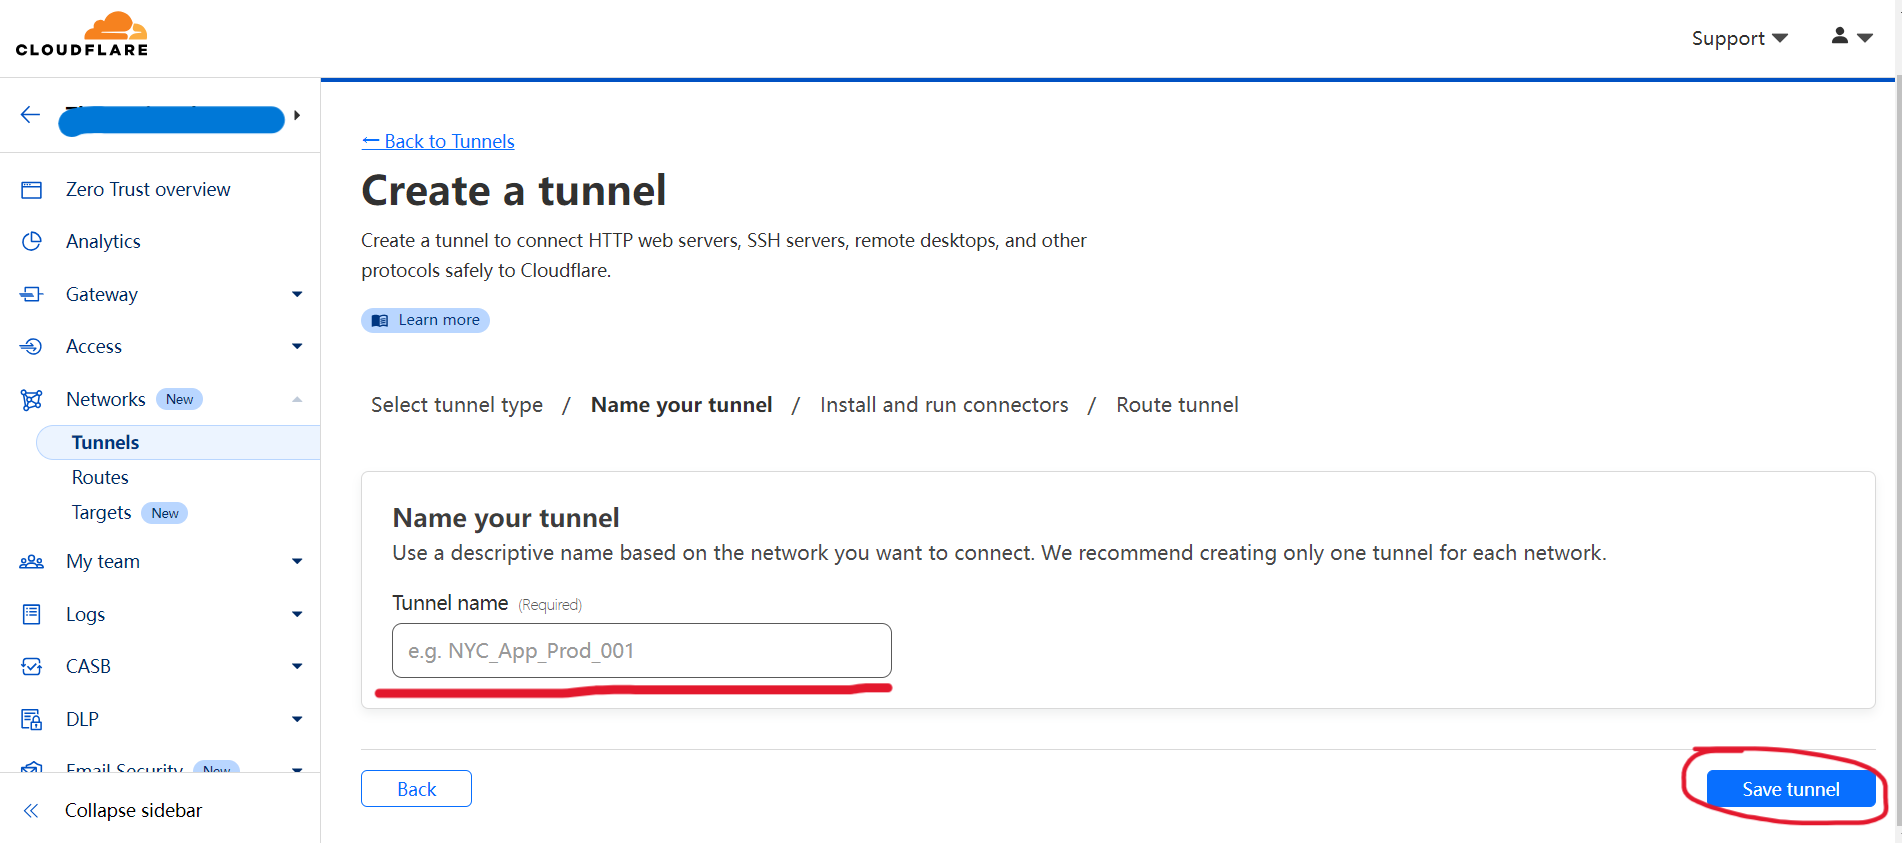The width and height of the screenshot is (1902, 843).
Task: Open Zero Trust overview page
Action: [148, 190]
